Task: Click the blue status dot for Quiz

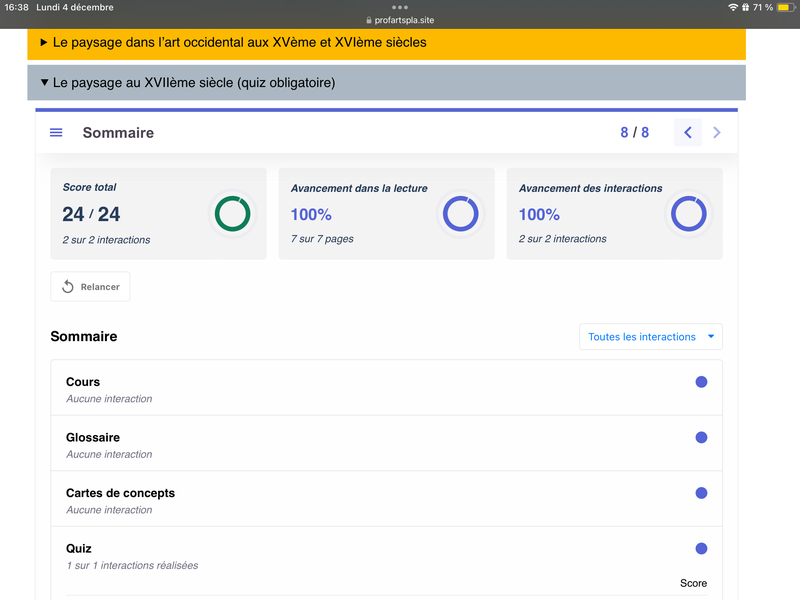Action: [701, 549]
